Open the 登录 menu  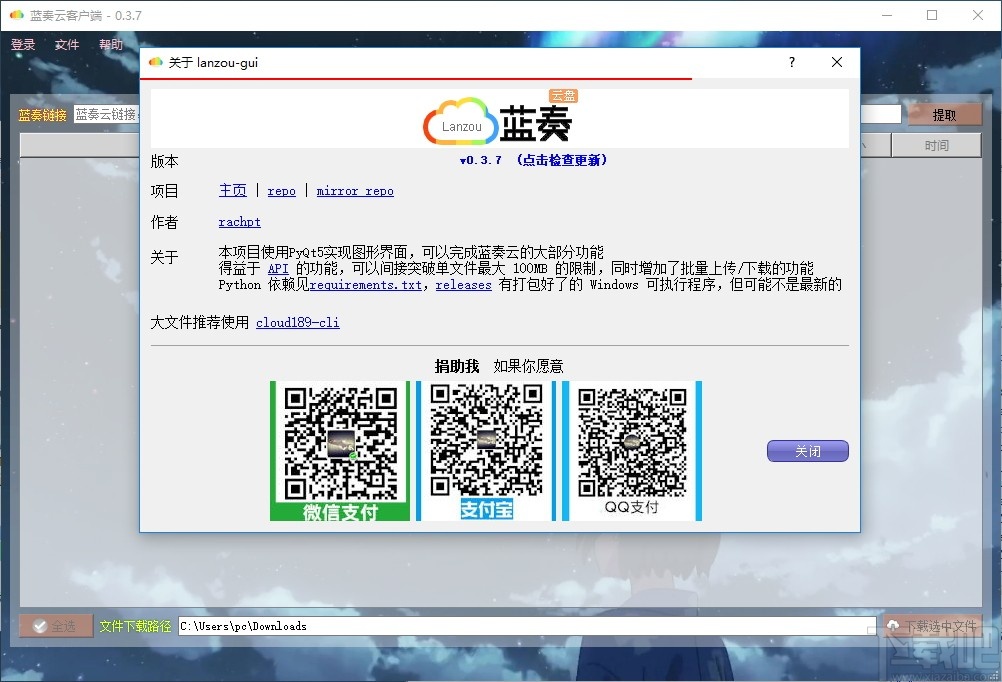coord(23,44)
